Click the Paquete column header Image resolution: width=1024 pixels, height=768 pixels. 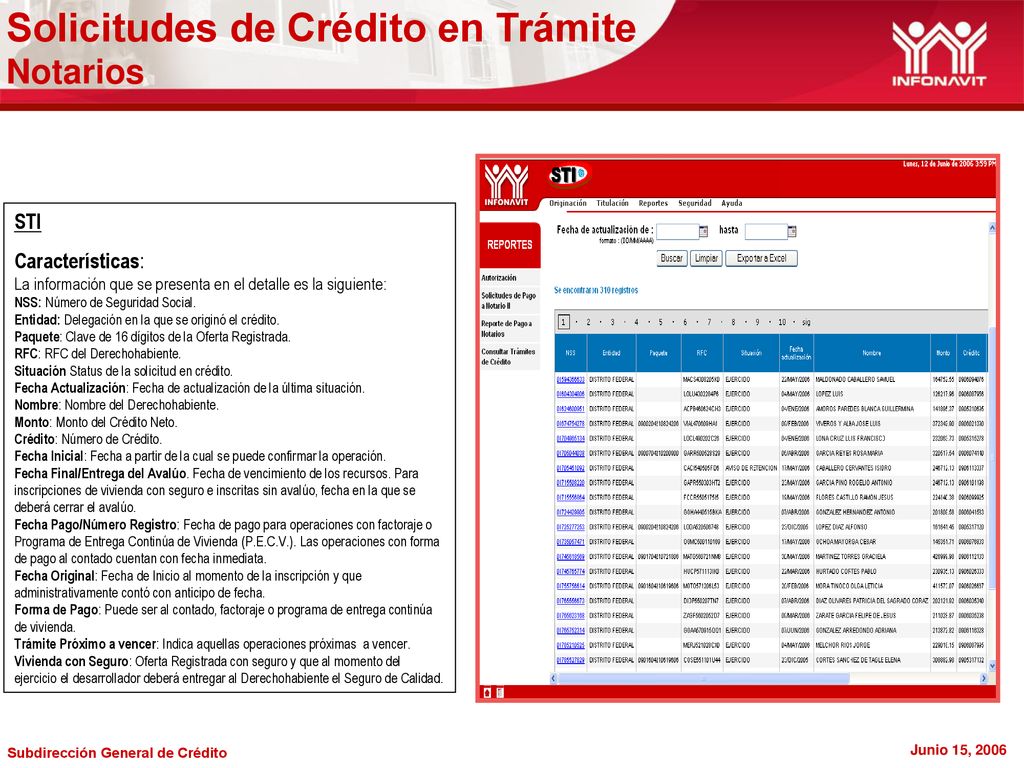coord(658,353)
